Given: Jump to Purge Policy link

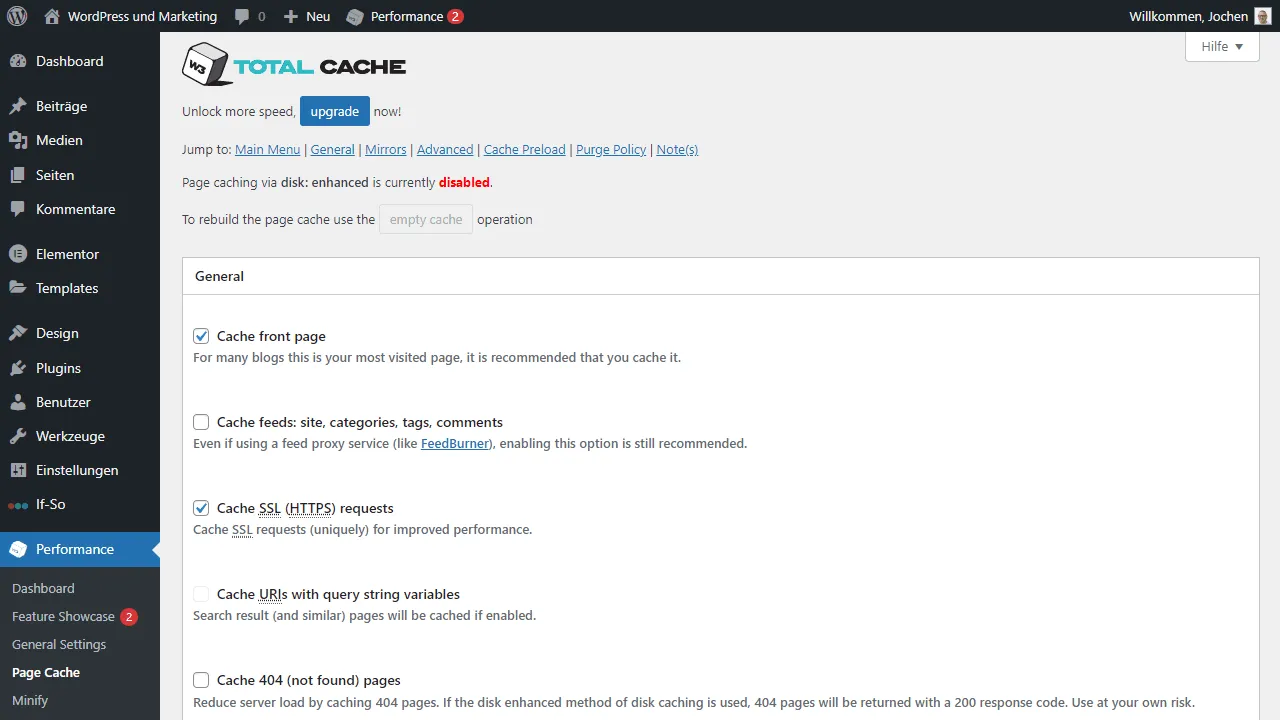Looking at the screenshot, I should point(611,149).
